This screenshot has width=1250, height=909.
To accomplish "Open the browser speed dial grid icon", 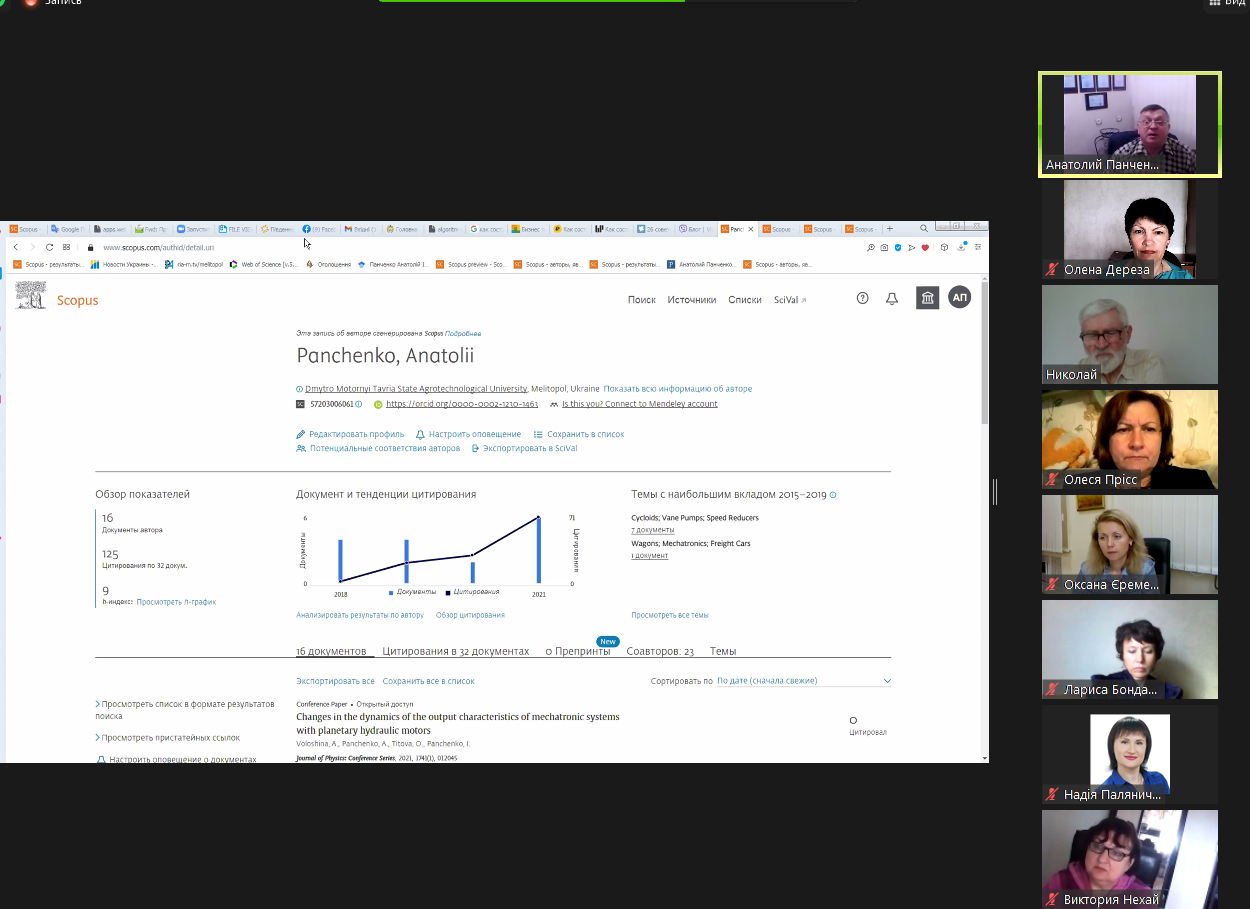I will click(x=66, y=247).
